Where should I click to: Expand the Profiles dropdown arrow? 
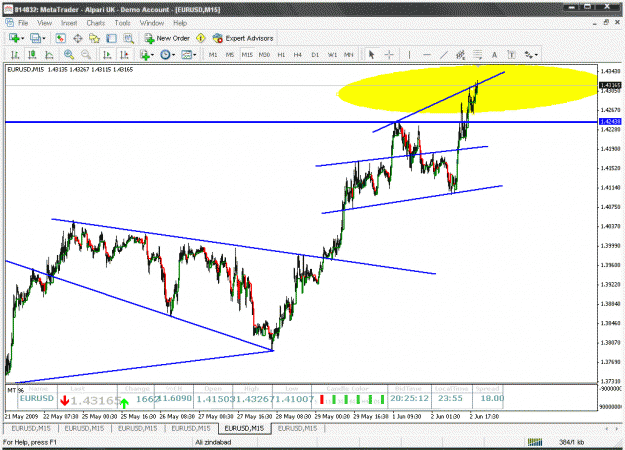[44, 39]
